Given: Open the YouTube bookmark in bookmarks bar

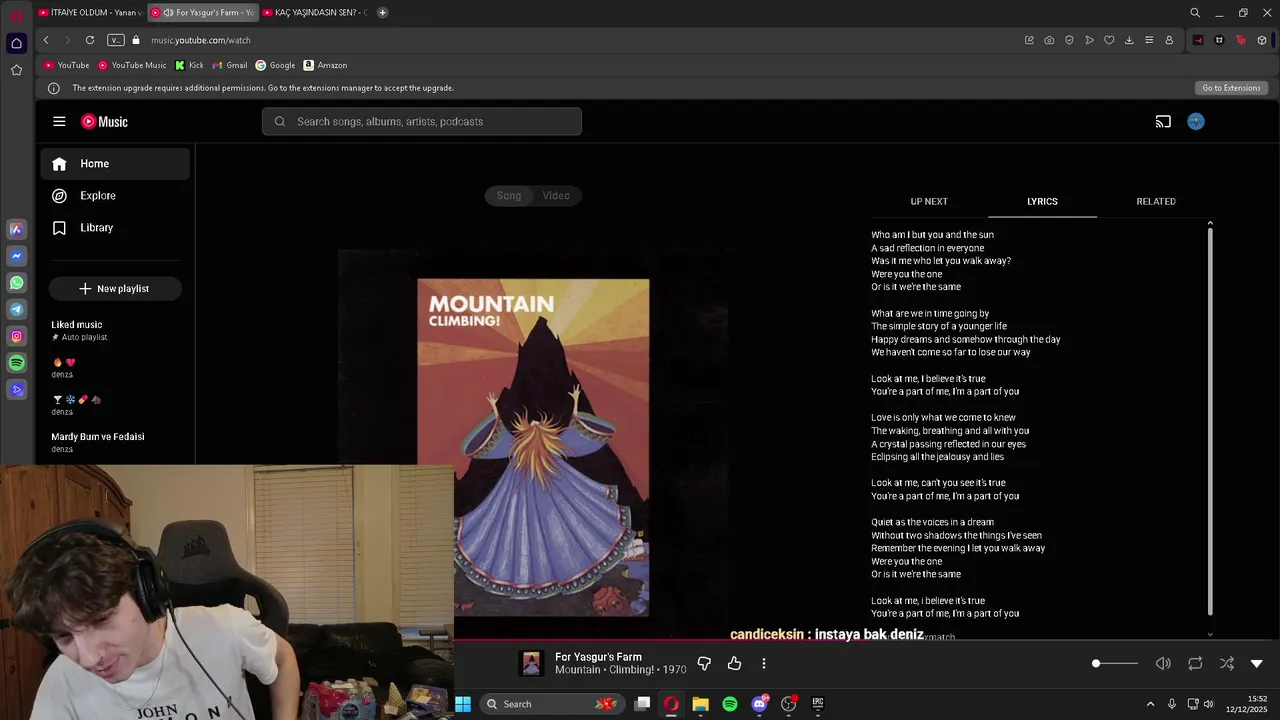Looking at the screenshot, I should [67, 65].
